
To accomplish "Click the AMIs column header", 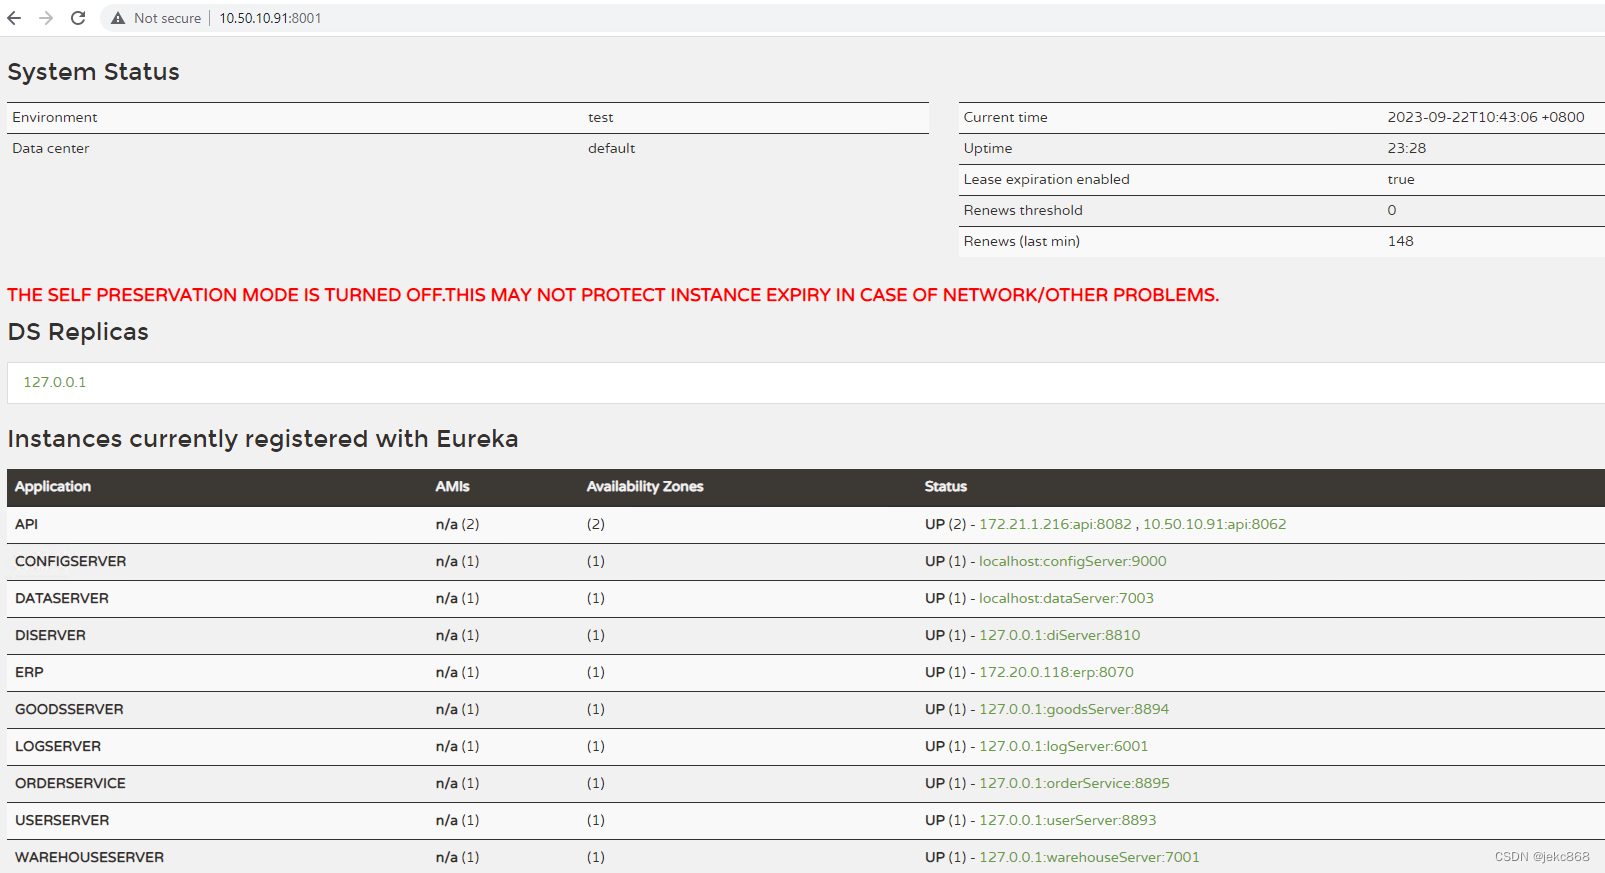I will pos(452,487).
